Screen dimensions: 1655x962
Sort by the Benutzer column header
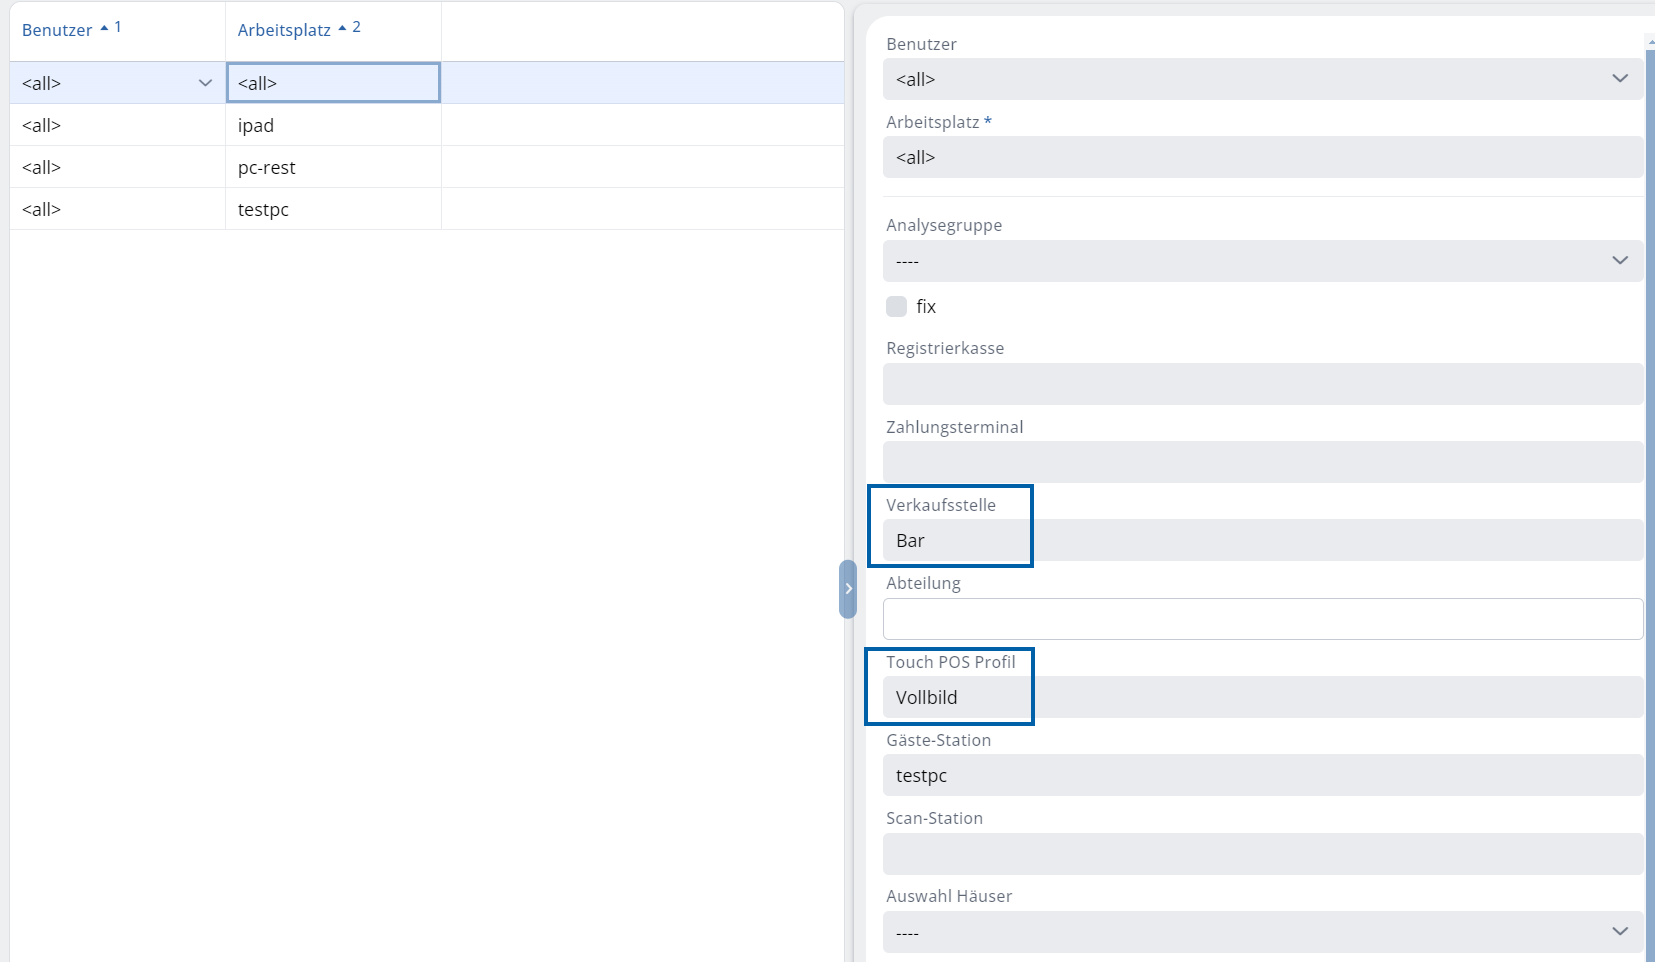(x=58, y=30)
